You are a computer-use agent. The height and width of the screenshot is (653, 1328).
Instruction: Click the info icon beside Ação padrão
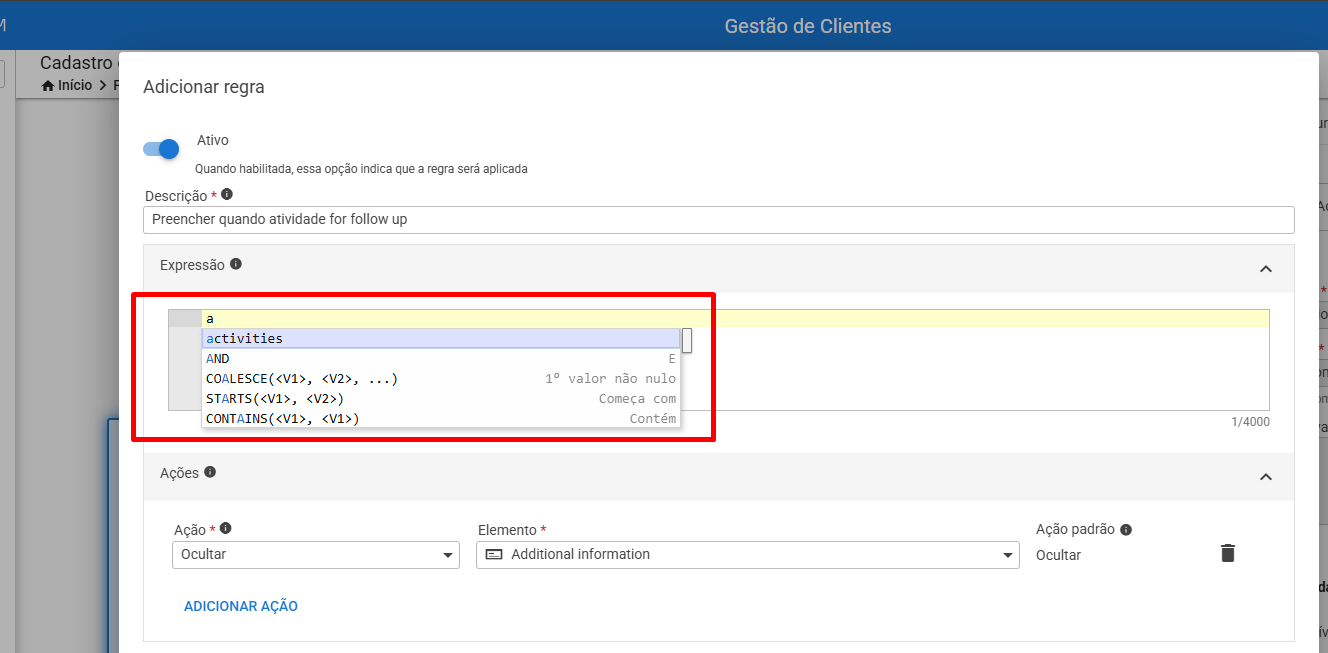1126,530
